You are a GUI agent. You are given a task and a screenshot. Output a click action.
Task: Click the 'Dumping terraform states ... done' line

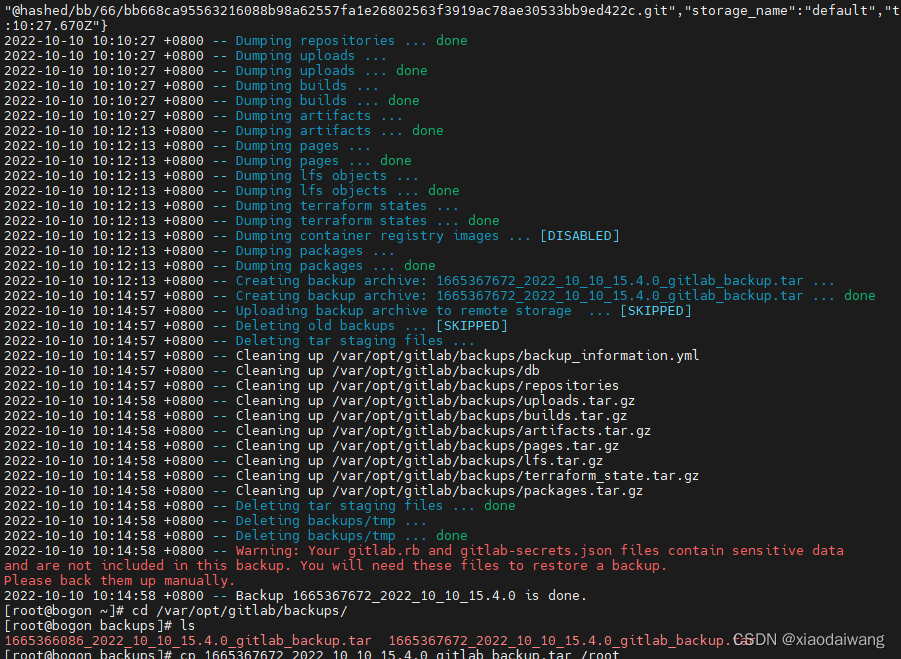point(252,221)
